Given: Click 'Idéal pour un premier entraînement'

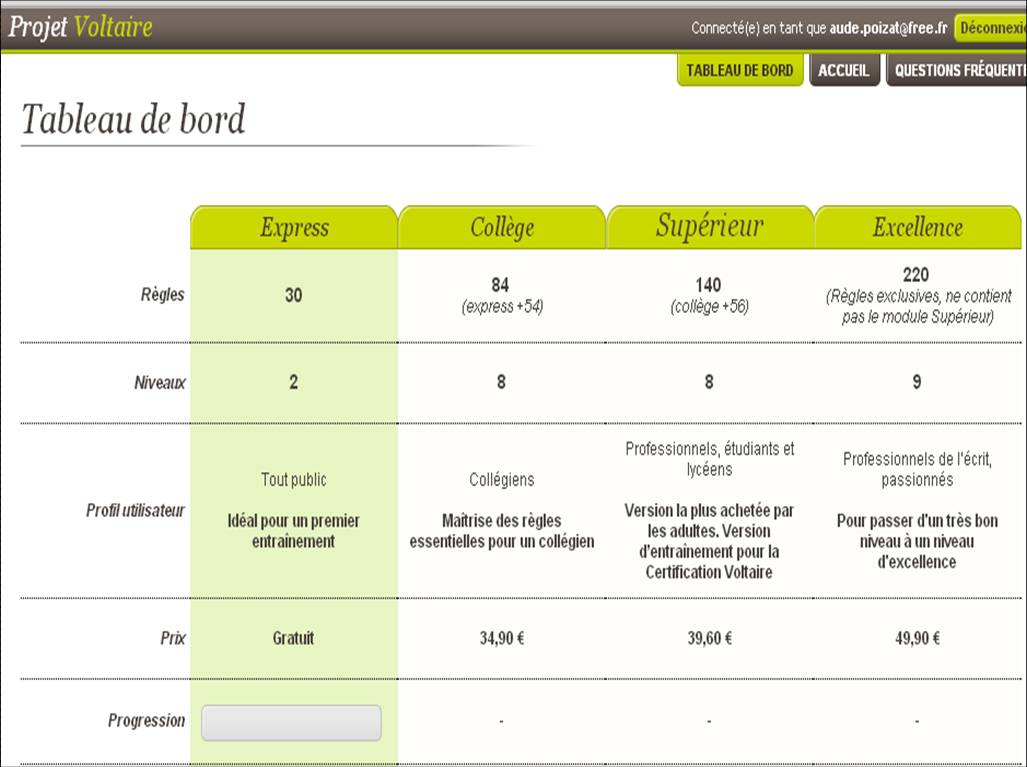Looking at the screenshot, I should click(293, 531).
